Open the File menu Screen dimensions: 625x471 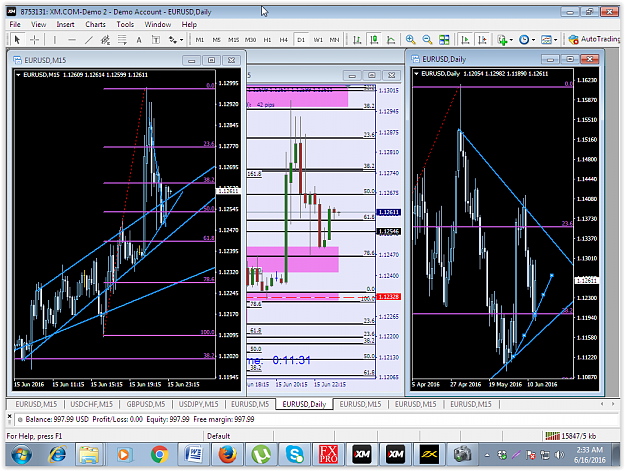pos(15,24)
